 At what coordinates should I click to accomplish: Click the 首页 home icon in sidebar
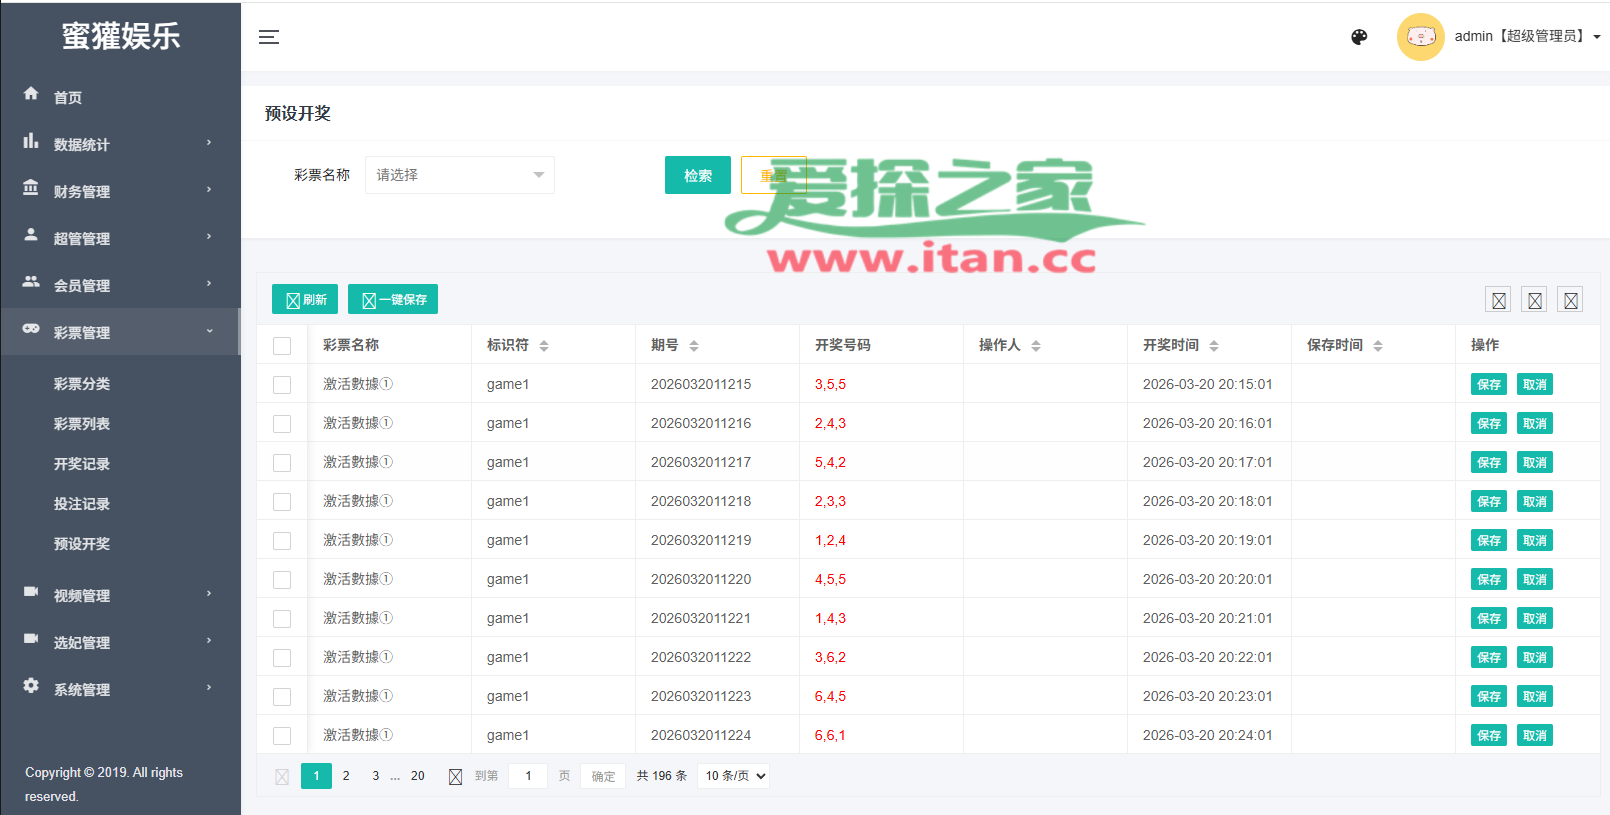tap(31, 94)
